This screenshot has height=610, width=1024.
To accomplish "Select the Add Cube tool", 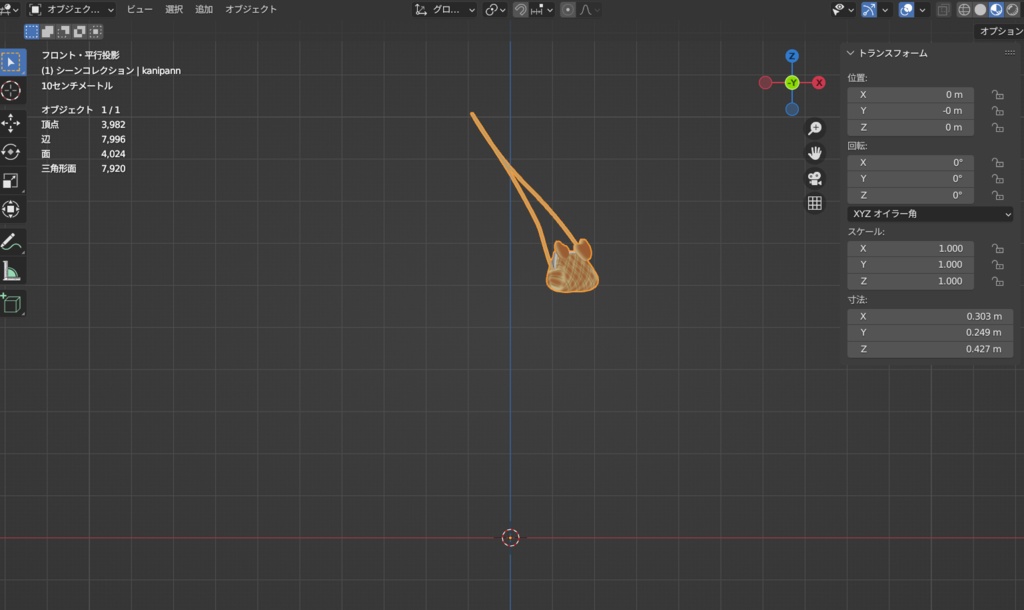I will 11,304.
